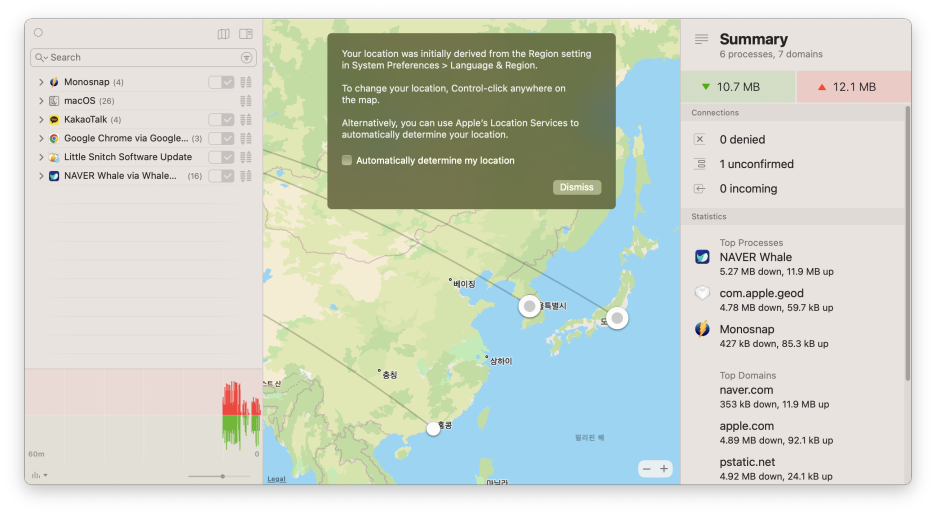The width and height of the screenshot is (936, 515).
Task: Toggle the Google Chrome rule switch
Action: [x=221, y=138]
